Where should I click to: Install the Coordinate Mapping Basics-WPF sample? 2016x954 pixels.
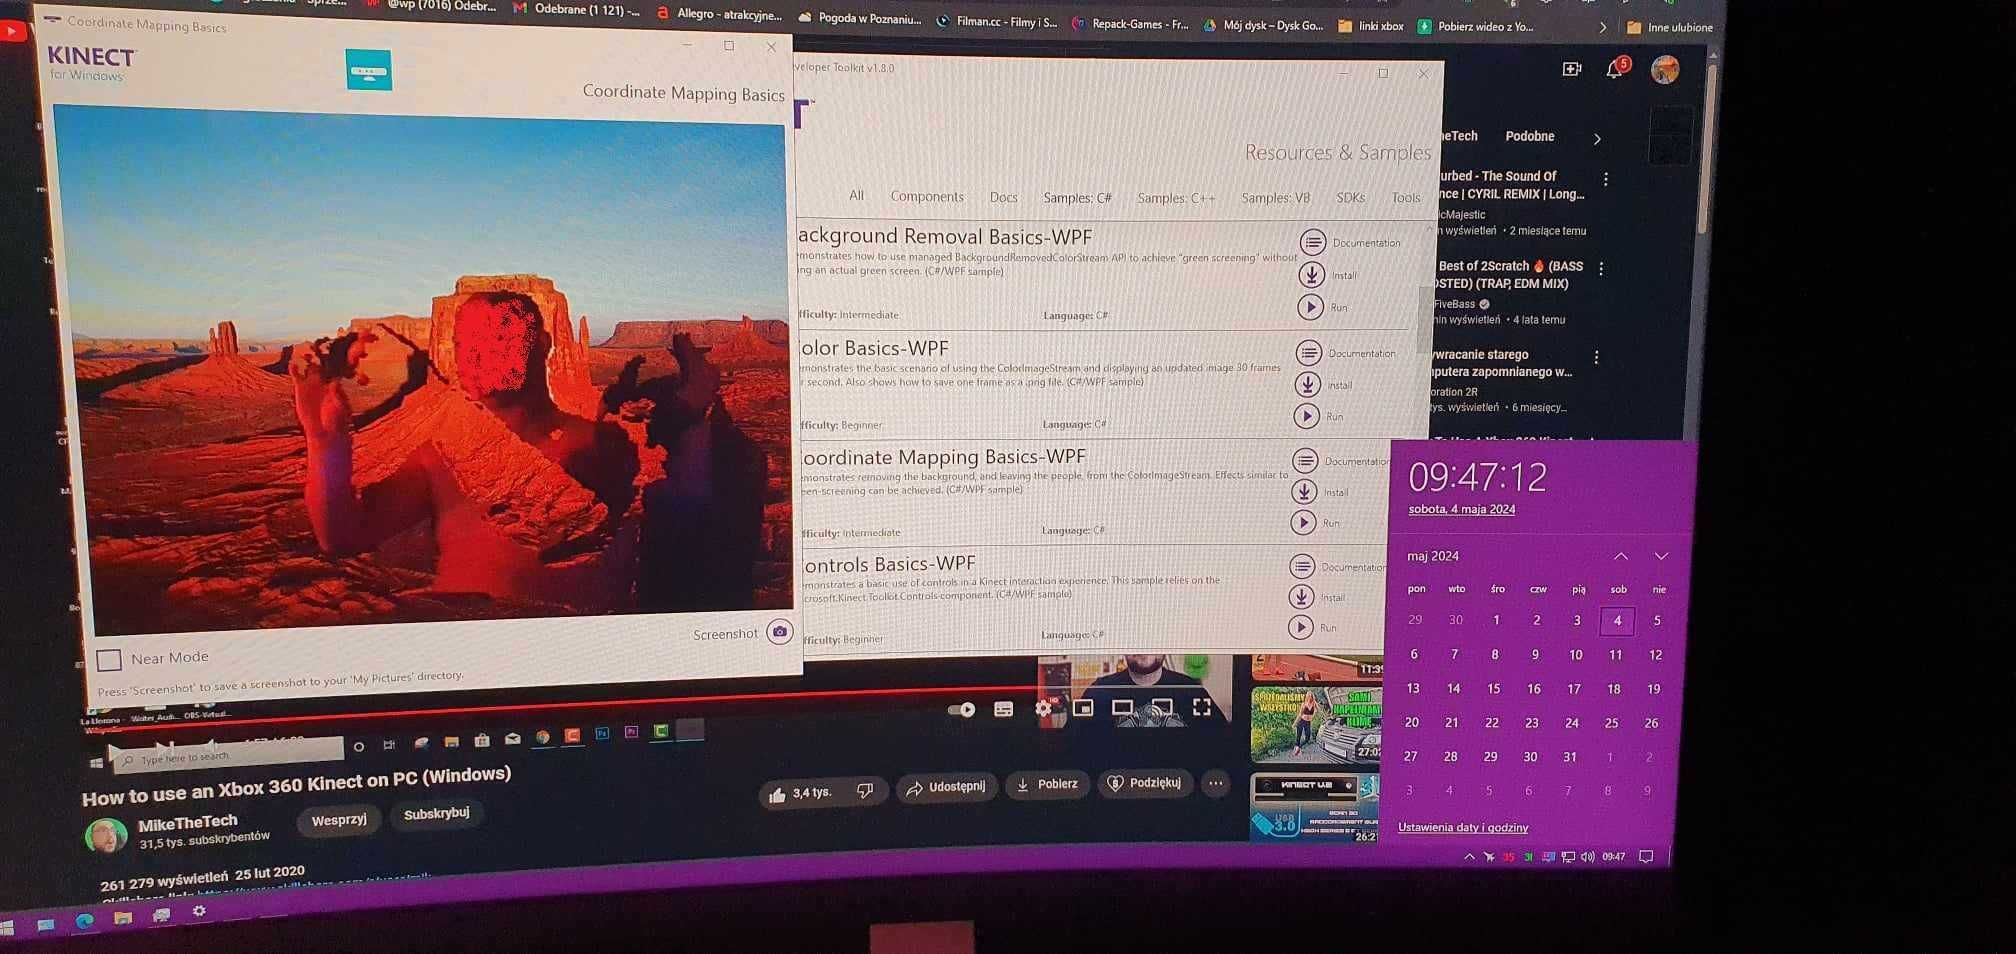tap(1304, 491)
